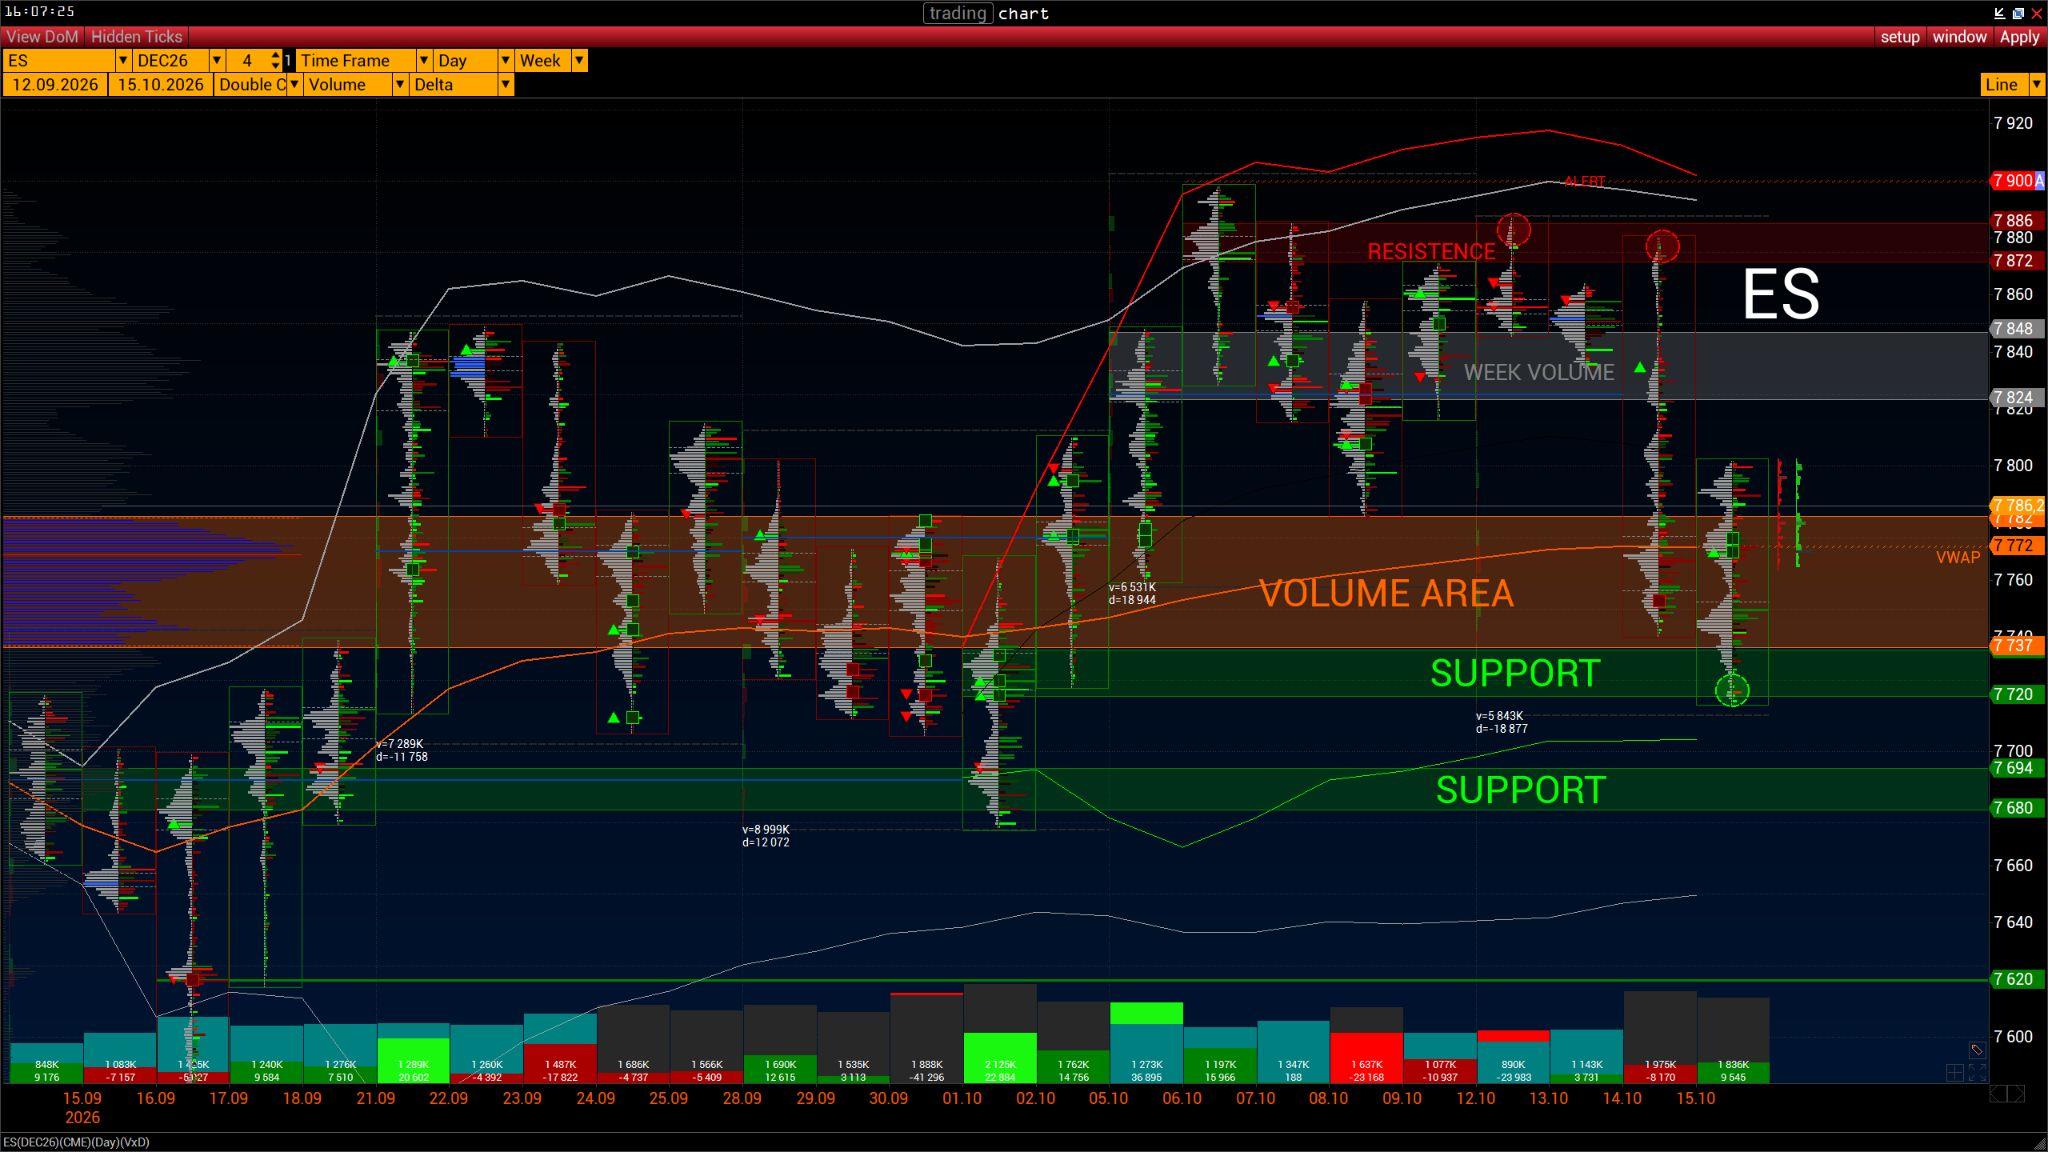Open the window menu

[1959, 36]
